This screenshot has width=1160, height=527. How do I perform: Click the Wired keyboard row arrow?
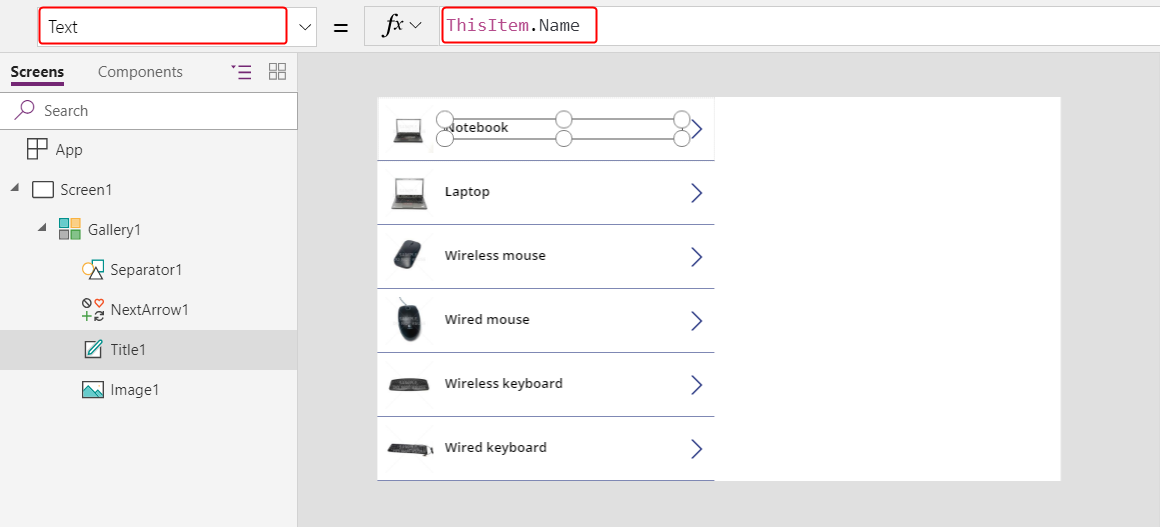[x=696, y=449]
